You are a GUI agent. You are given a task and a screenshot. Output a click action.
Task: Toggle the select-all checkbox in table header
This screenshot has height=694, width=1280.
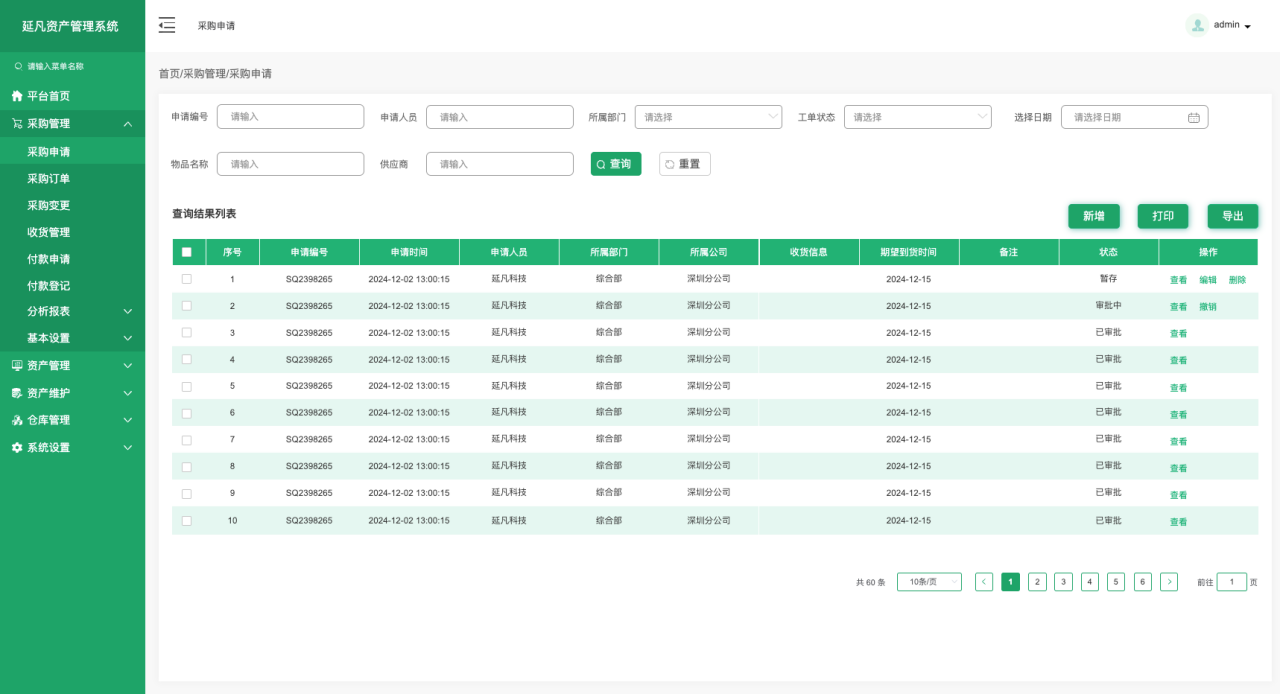(x=187, y=252)
